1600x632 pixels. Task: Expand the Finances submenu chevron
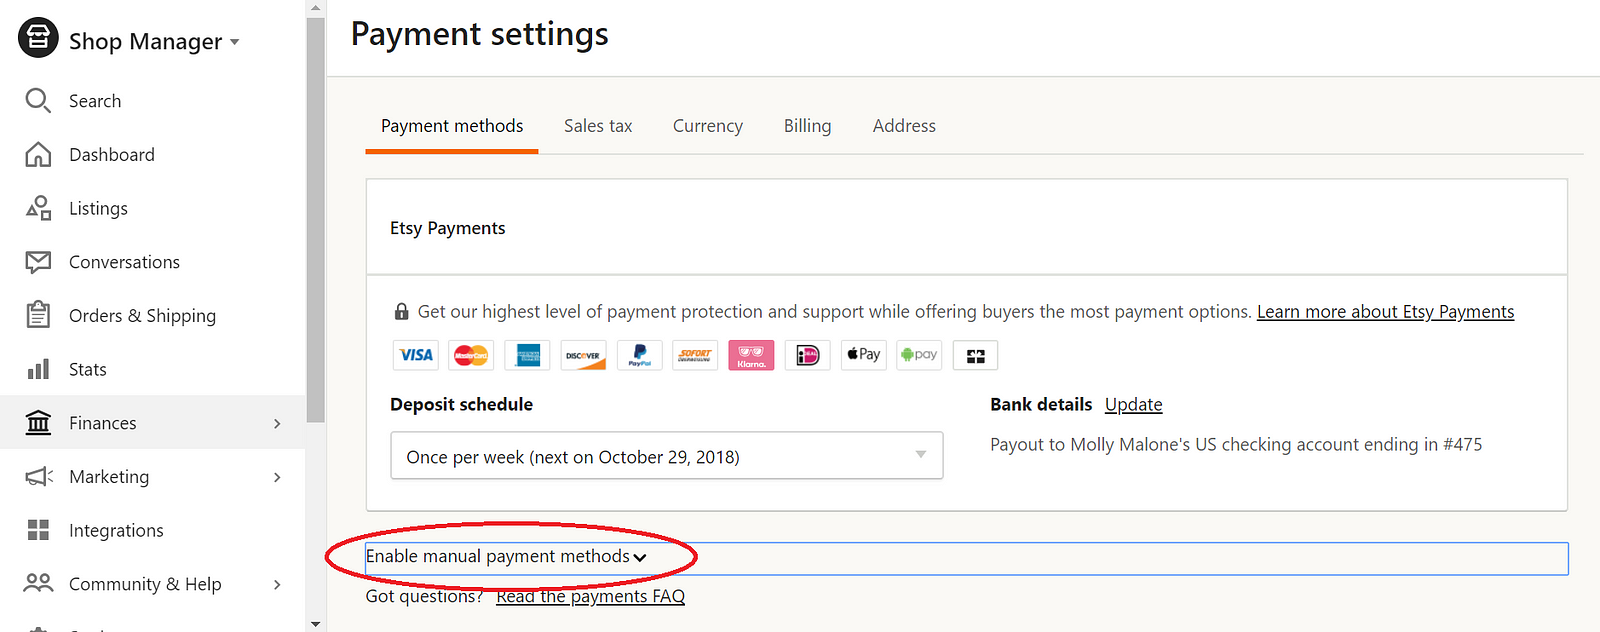(x=277, y=423)
